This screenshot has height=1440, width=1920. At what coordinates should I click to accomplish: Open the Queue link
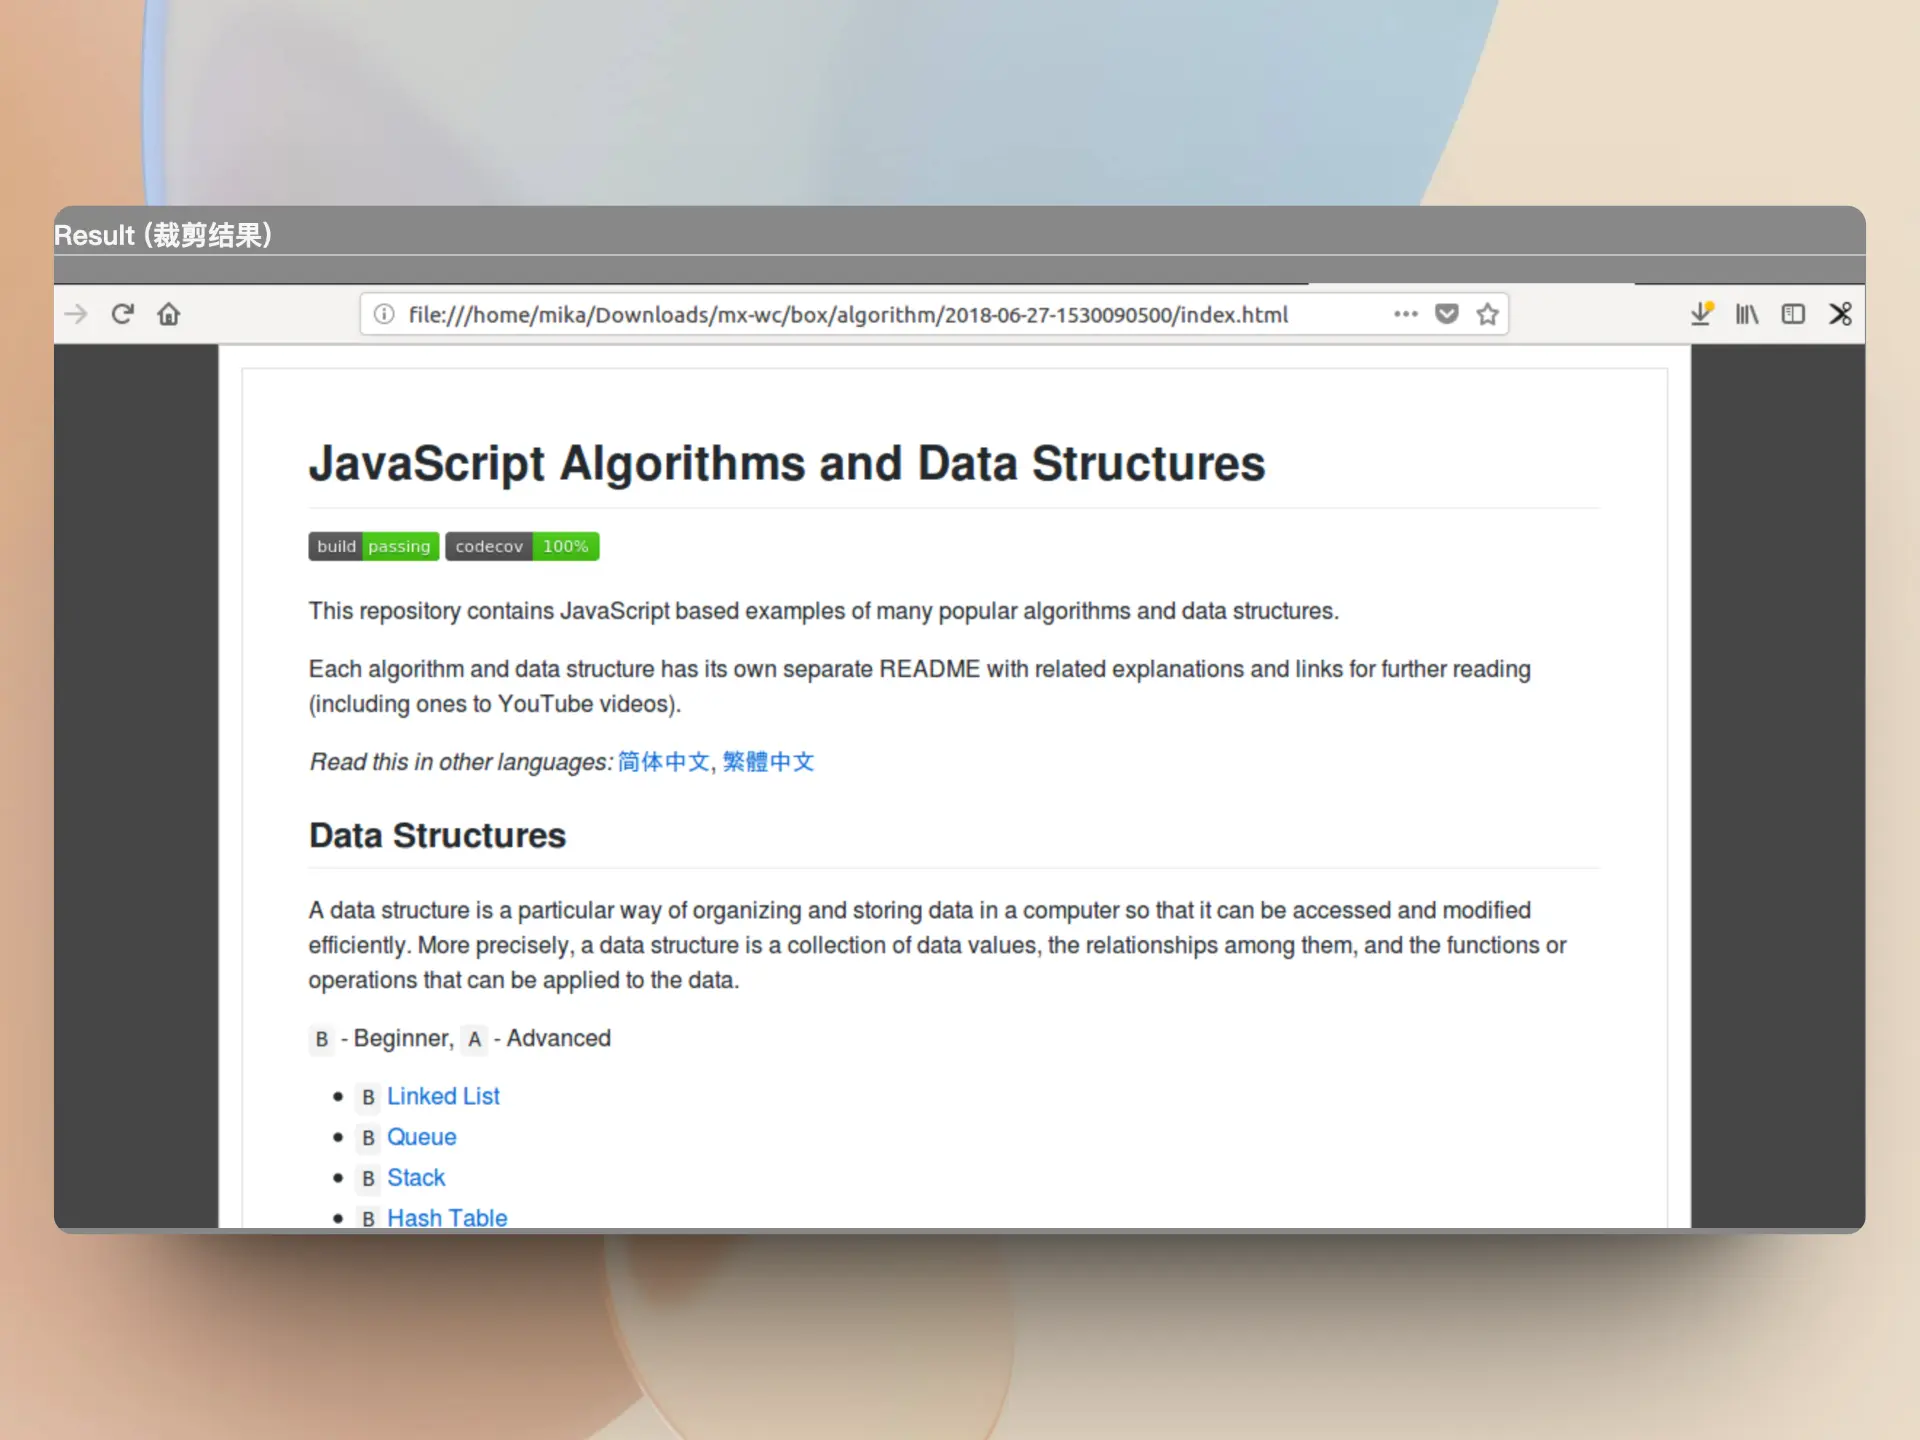(421, 1137)
